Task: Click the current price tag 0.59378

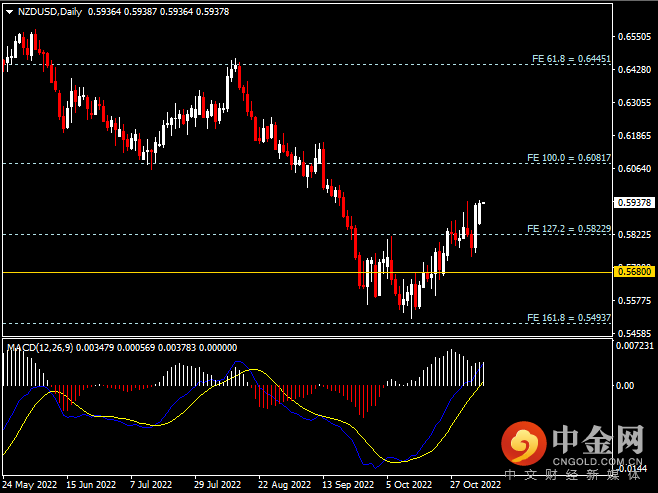Action: click(634, 203)
